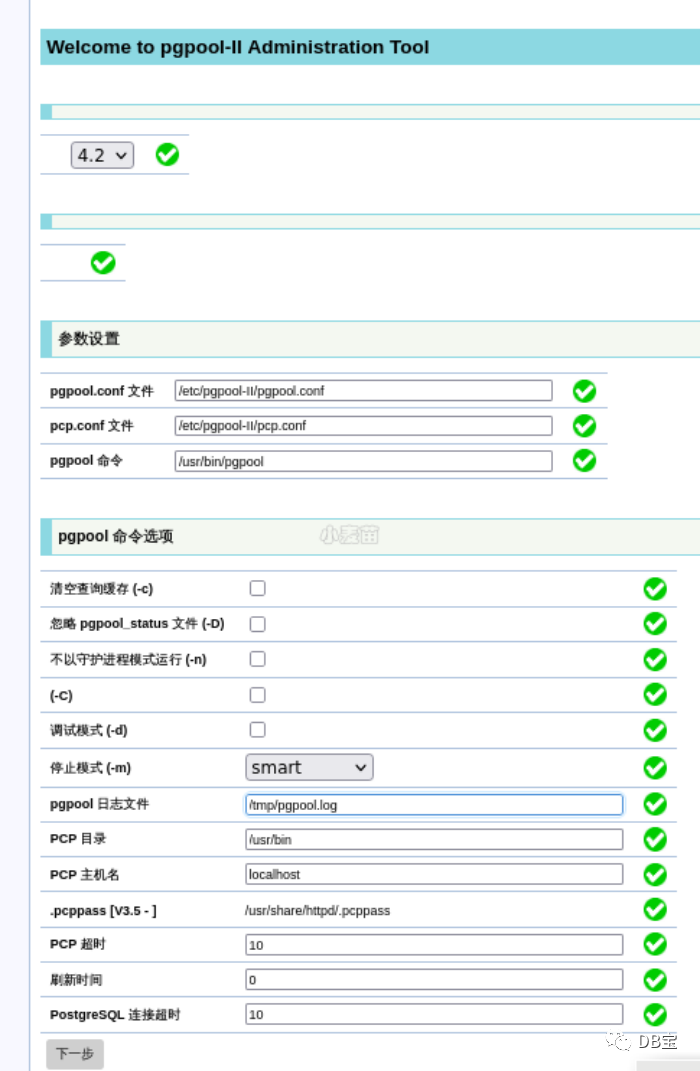Click green check for pgpool log file
Image resolution: width=700 pixels, height=1071 pixels.
click(x=655, y=805)
